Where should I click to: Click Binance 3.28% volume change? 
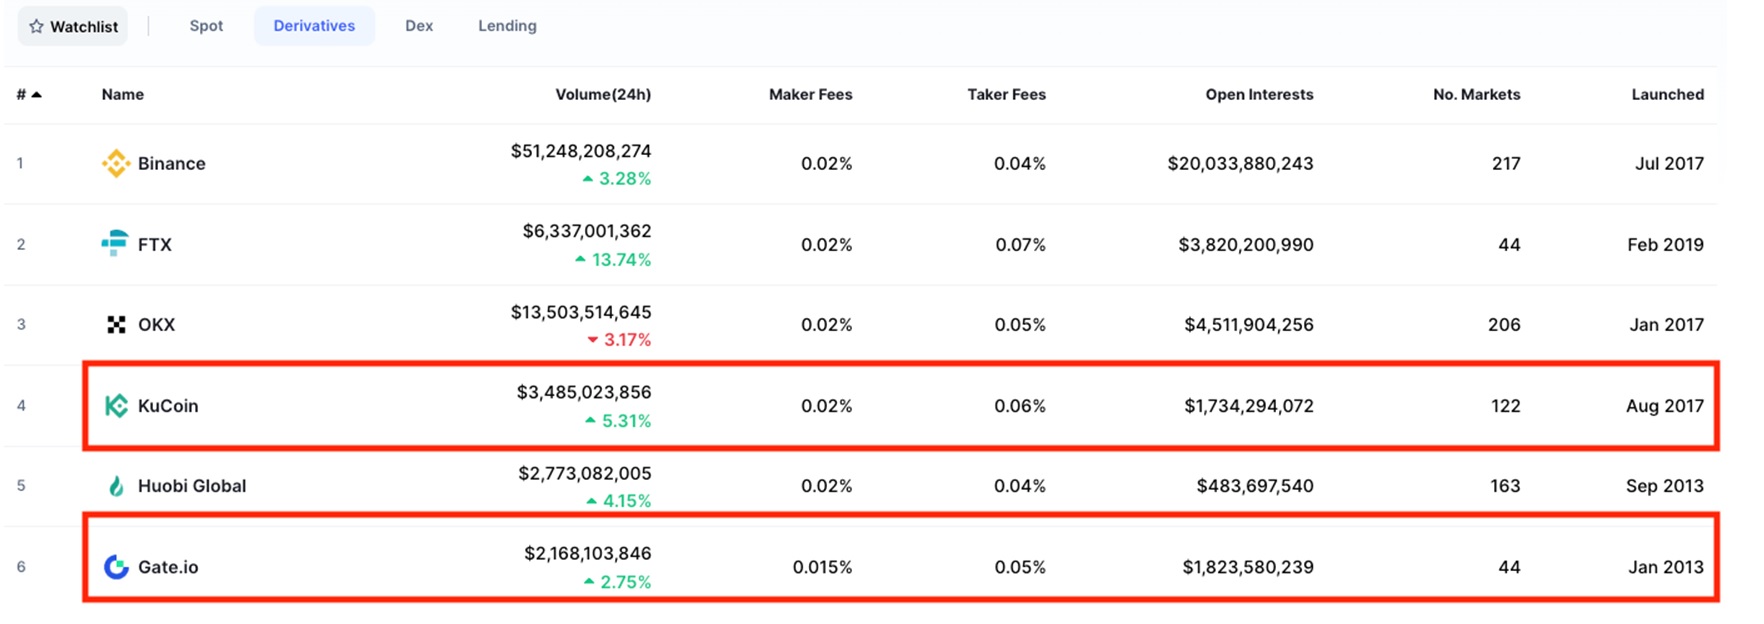tap(617, 179)
